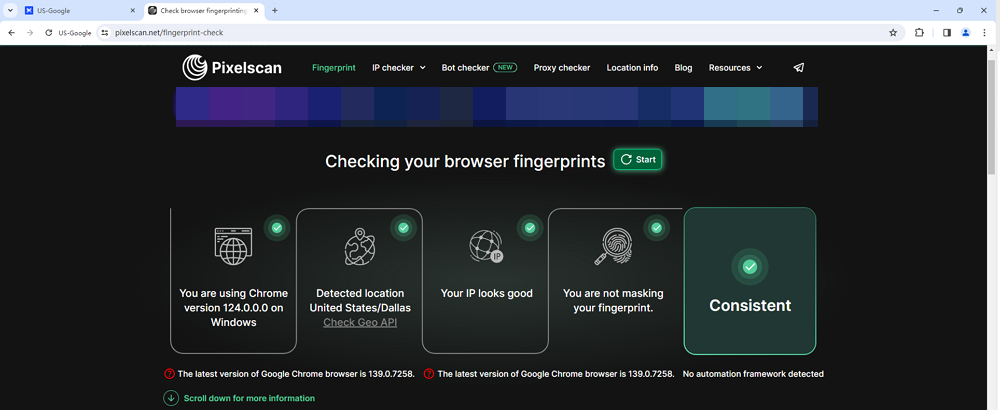Click the Pixelscan logo
This screenshot has width=1000, height=410.
tap(232, 68)
